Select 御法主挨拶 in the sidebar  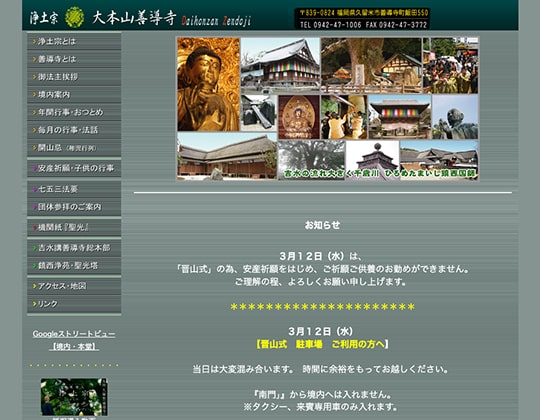(74, 77)
